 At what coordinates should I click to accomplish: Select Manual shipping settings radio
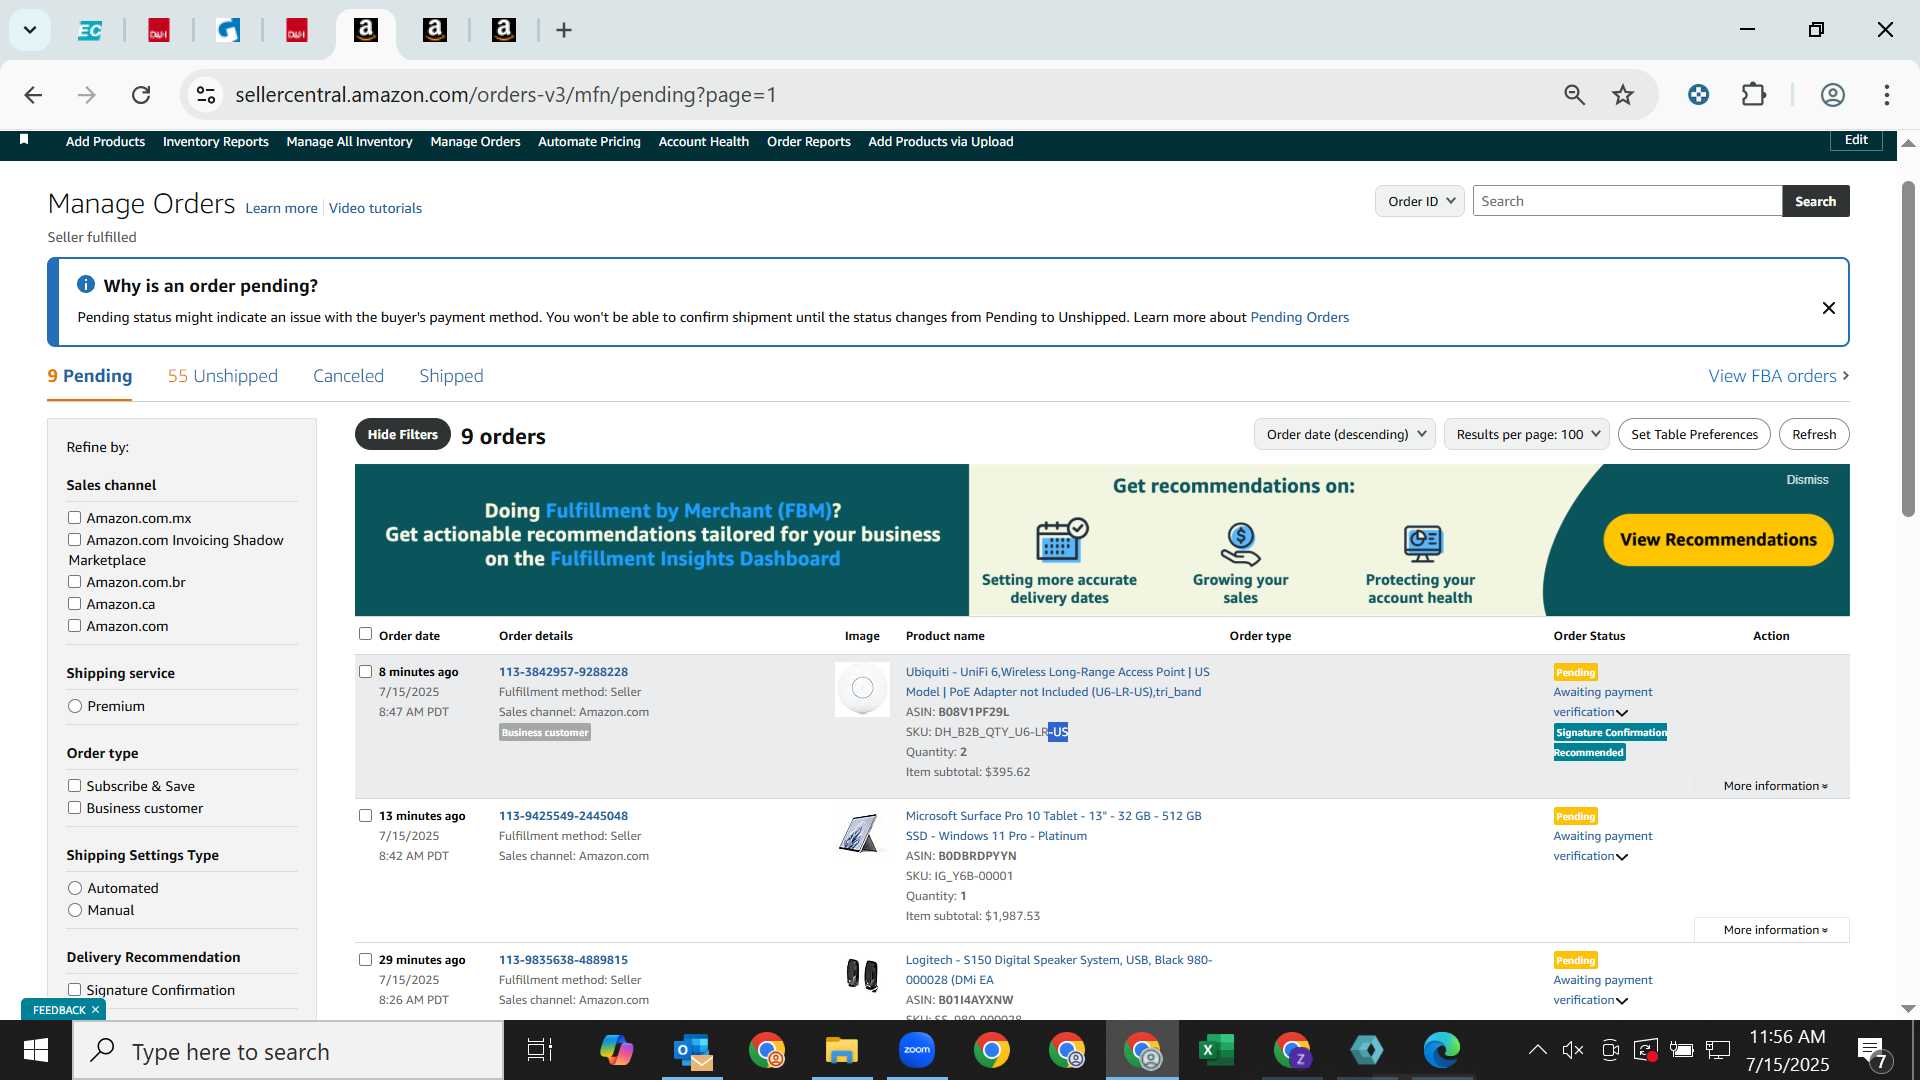[75, 910]
